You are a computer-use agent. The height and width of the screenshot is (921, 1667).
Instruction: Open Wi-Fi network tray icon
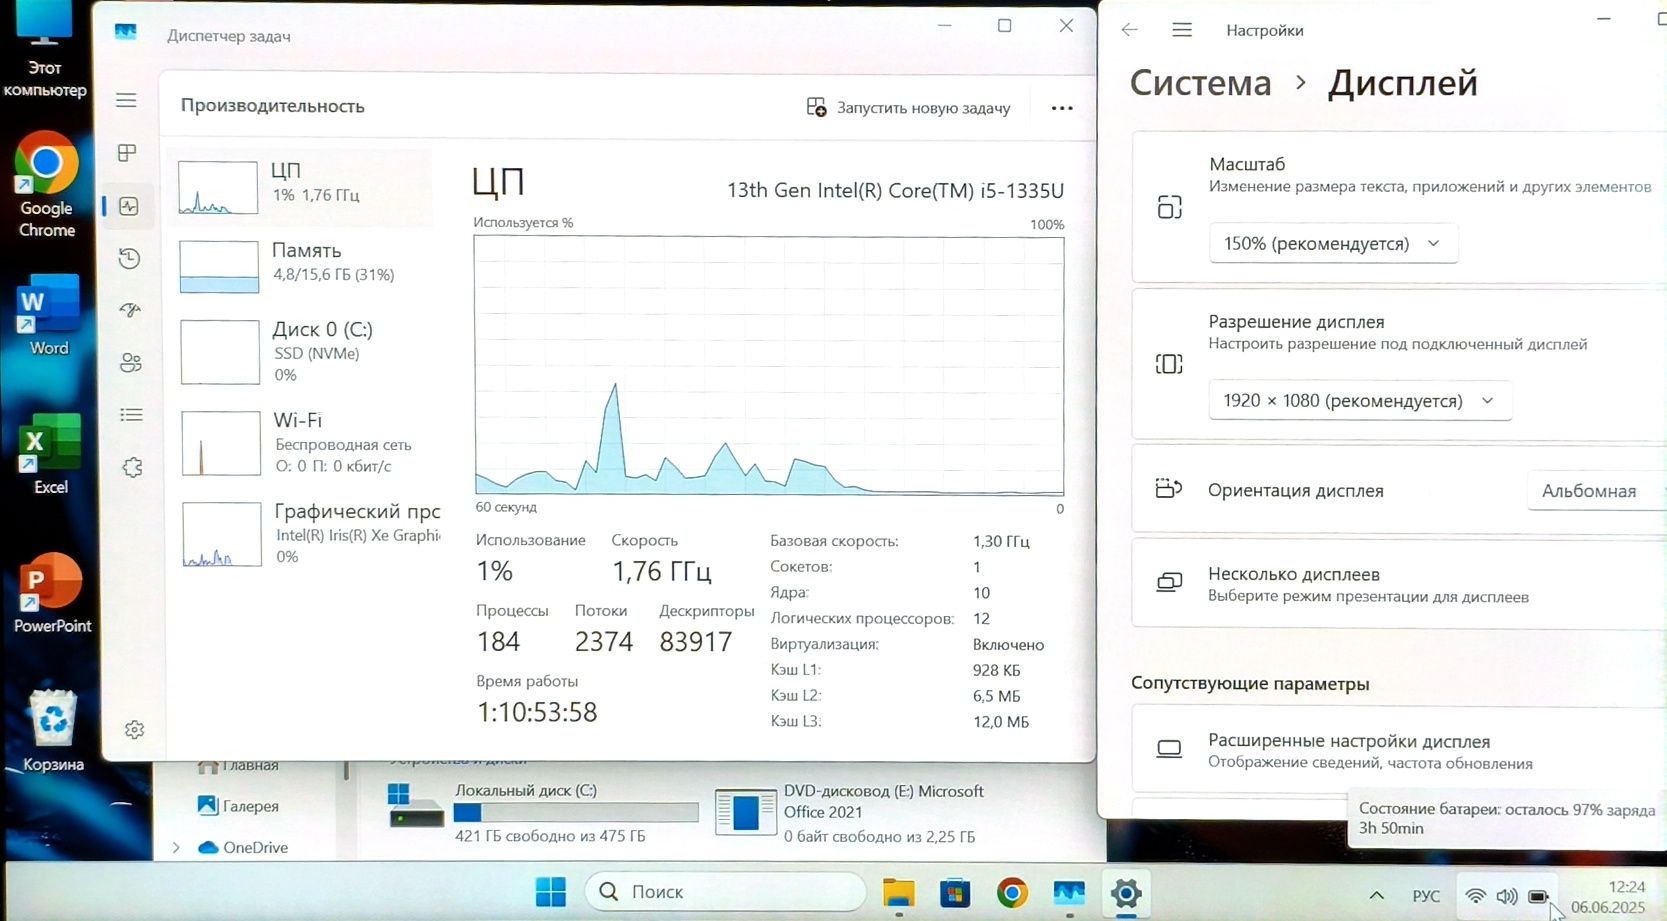point(1475,896)
